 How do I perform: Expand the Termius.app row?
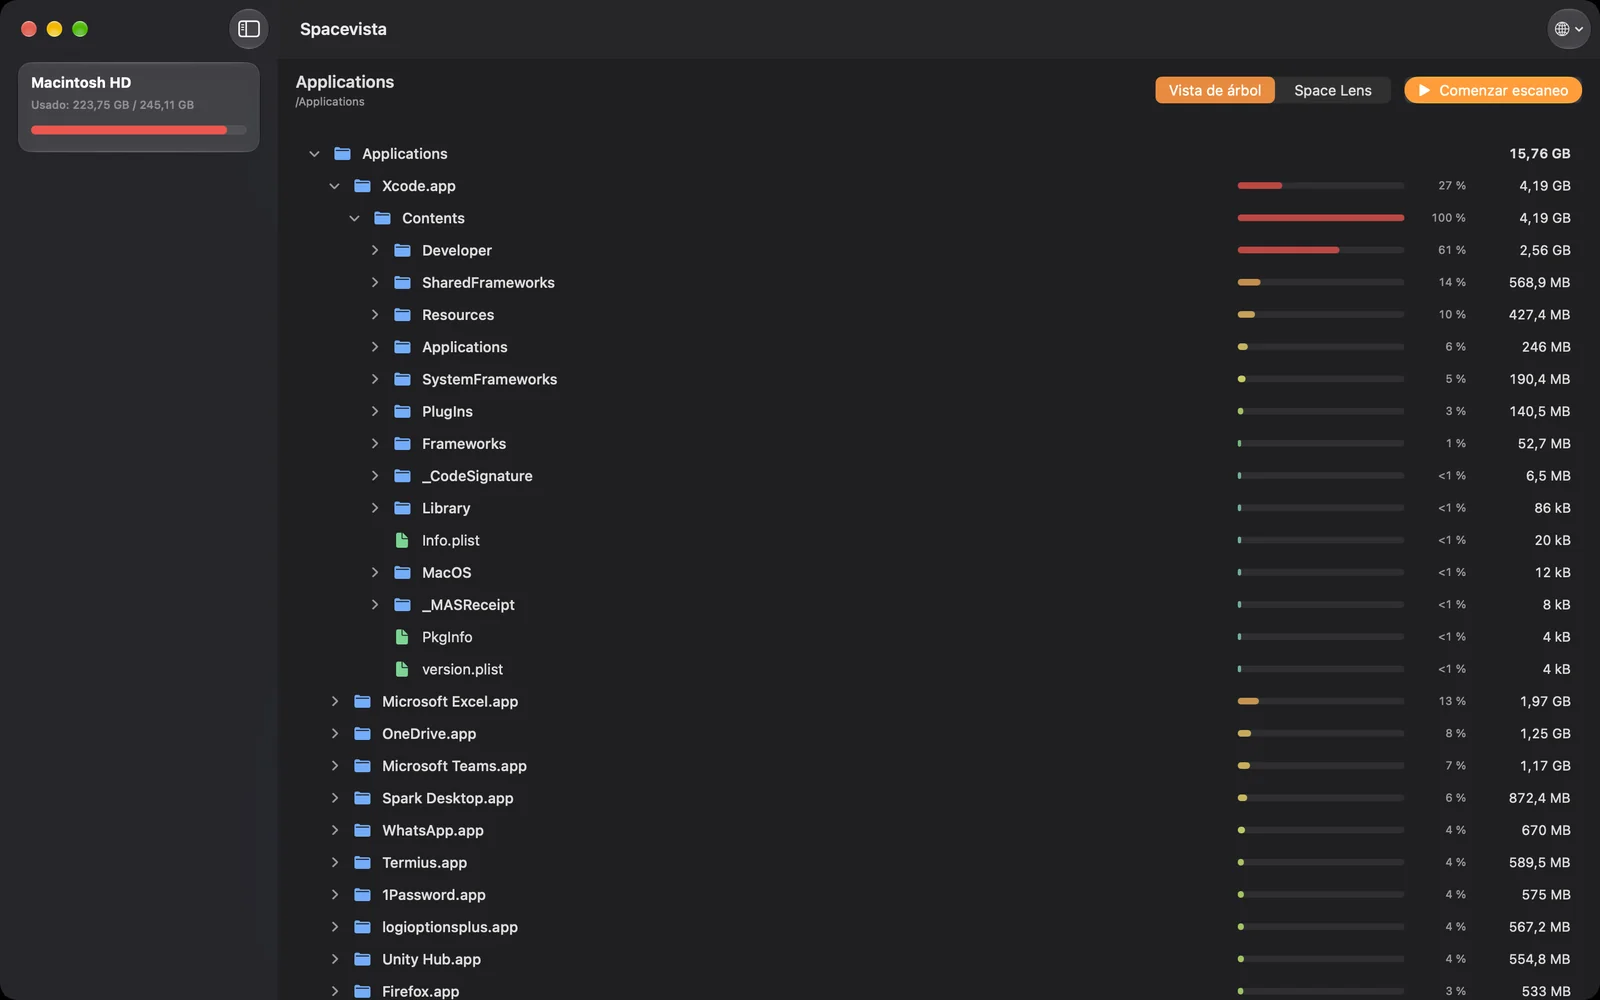[335, 862]
